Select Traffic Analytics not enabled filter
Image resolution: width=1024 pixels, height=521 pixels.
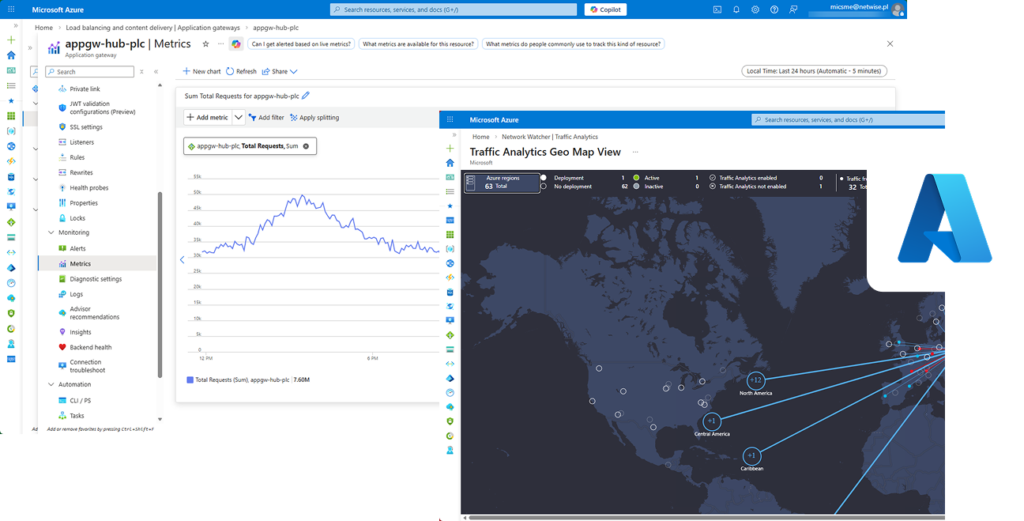click(x=712, y=186)
